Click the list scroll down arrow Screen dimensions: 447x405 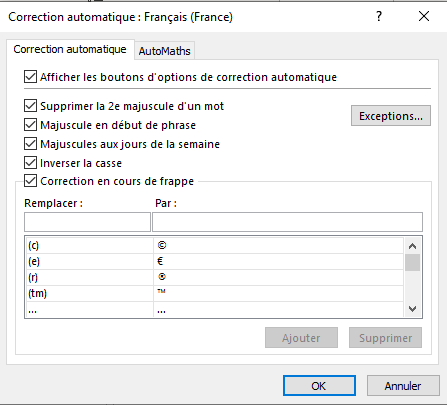pyautogui.click(x=412, y=309)
